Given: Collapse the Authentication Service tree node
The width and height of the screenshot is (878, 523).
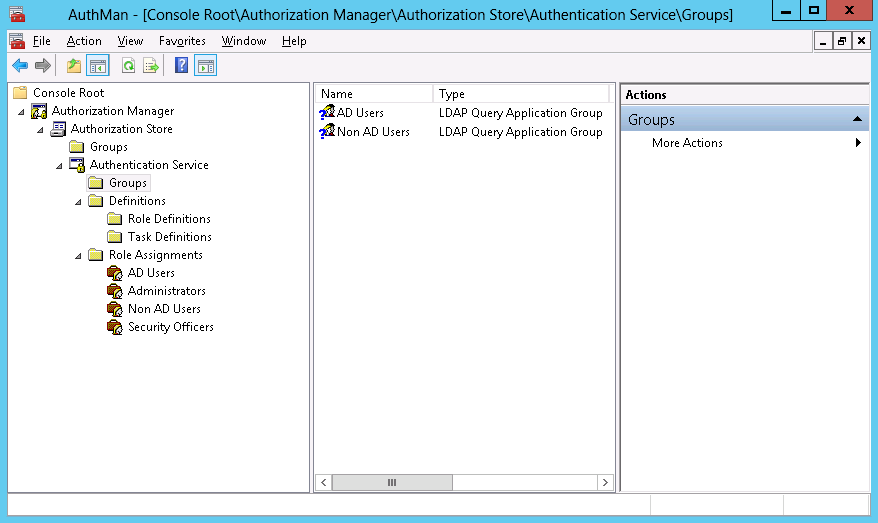Looking at the screenshot, I should (59, 165).
